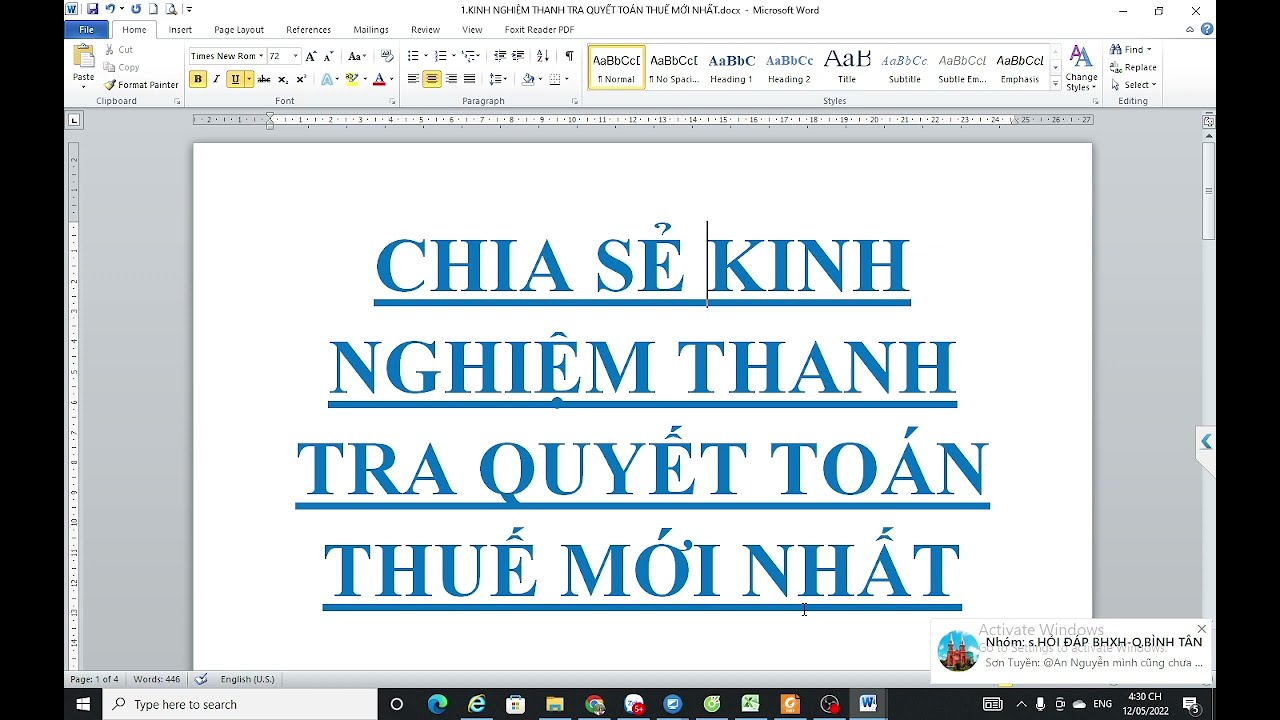Toggle Superscript formatting
The image size is (1280, 720).
[x=301, y=79]
